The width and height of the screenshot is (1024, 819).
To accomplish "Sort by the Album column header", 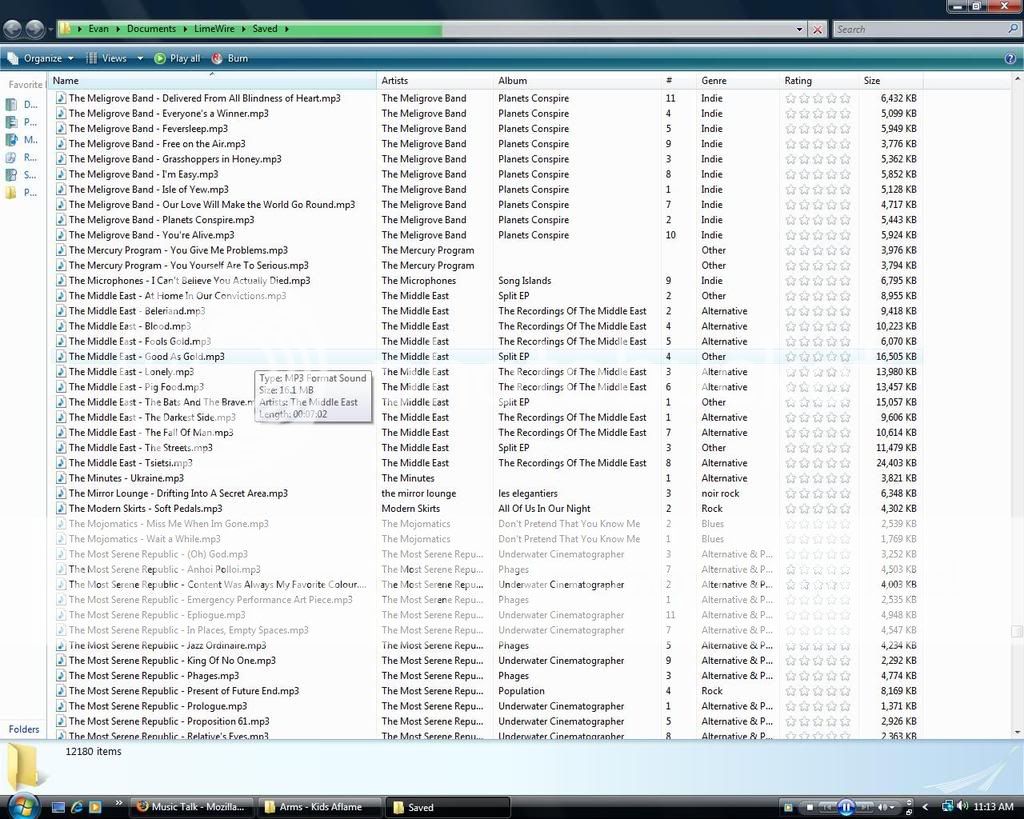I will [x=577, y=80].
